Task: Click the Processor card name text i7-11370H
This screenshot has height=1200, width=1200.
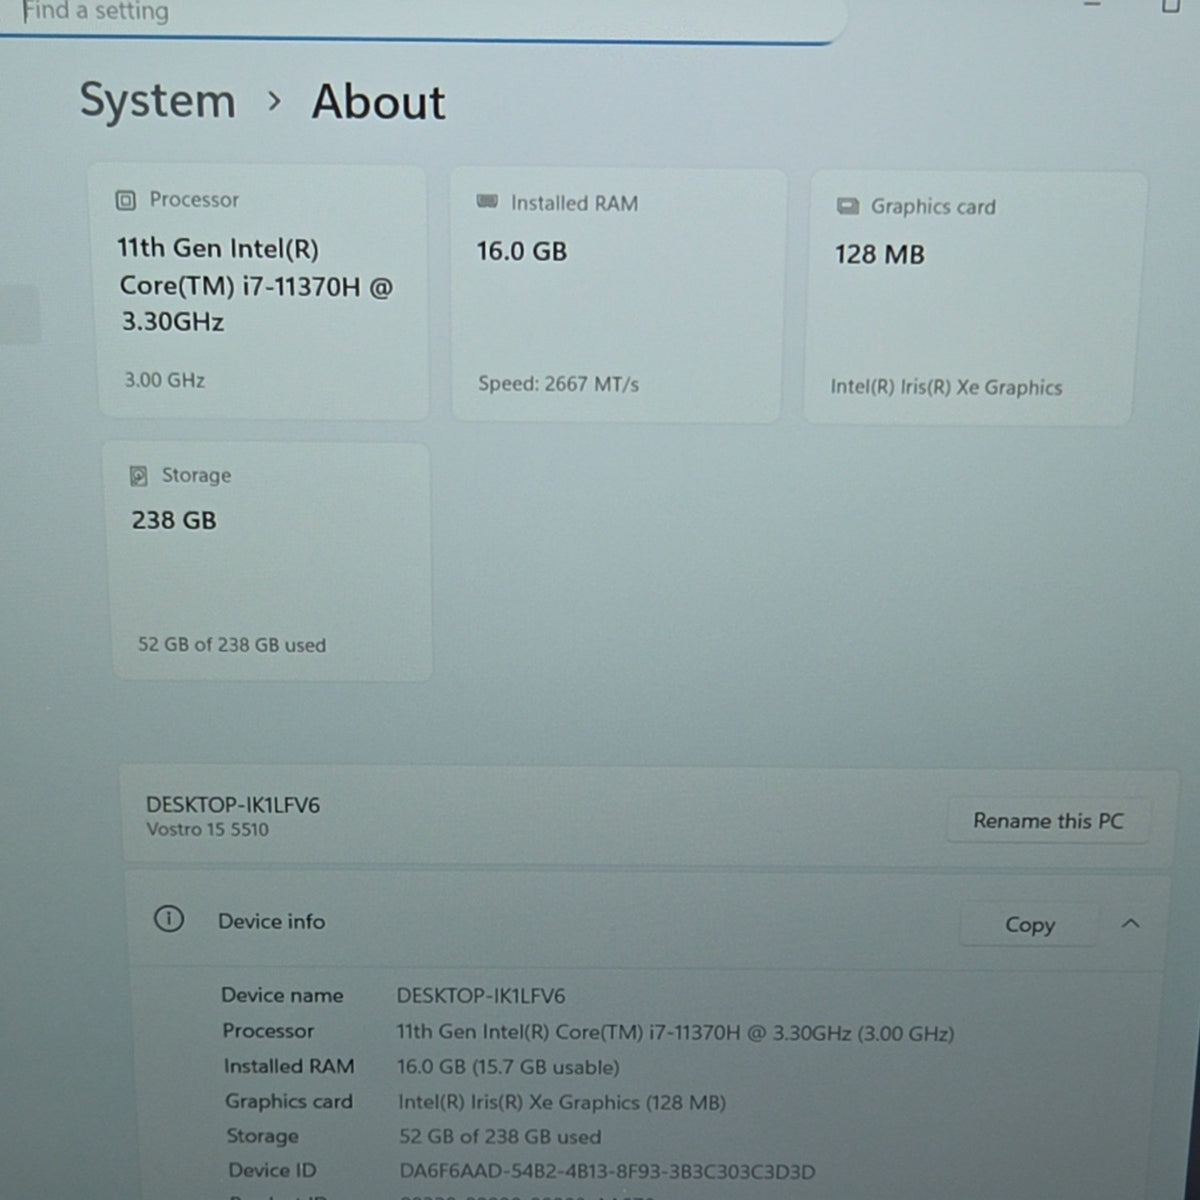Action: [x=255, y=285]
